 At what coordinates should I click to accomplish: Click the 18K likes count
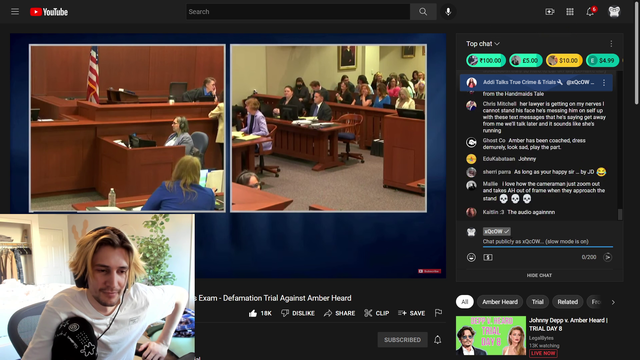coord(266,313)
